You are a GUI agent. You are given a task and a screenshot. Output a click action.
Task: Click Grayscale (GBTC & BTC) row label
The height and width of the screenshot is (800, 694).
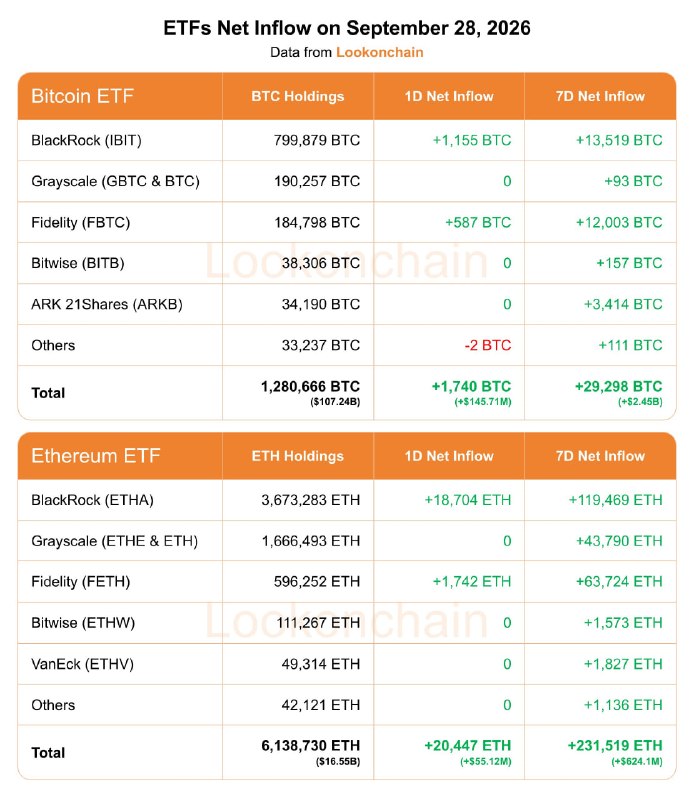(115, 182)
